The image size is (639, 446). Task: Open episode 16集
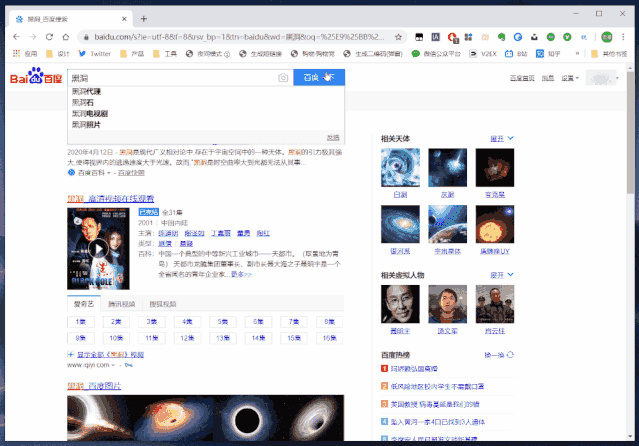(329, 338)
